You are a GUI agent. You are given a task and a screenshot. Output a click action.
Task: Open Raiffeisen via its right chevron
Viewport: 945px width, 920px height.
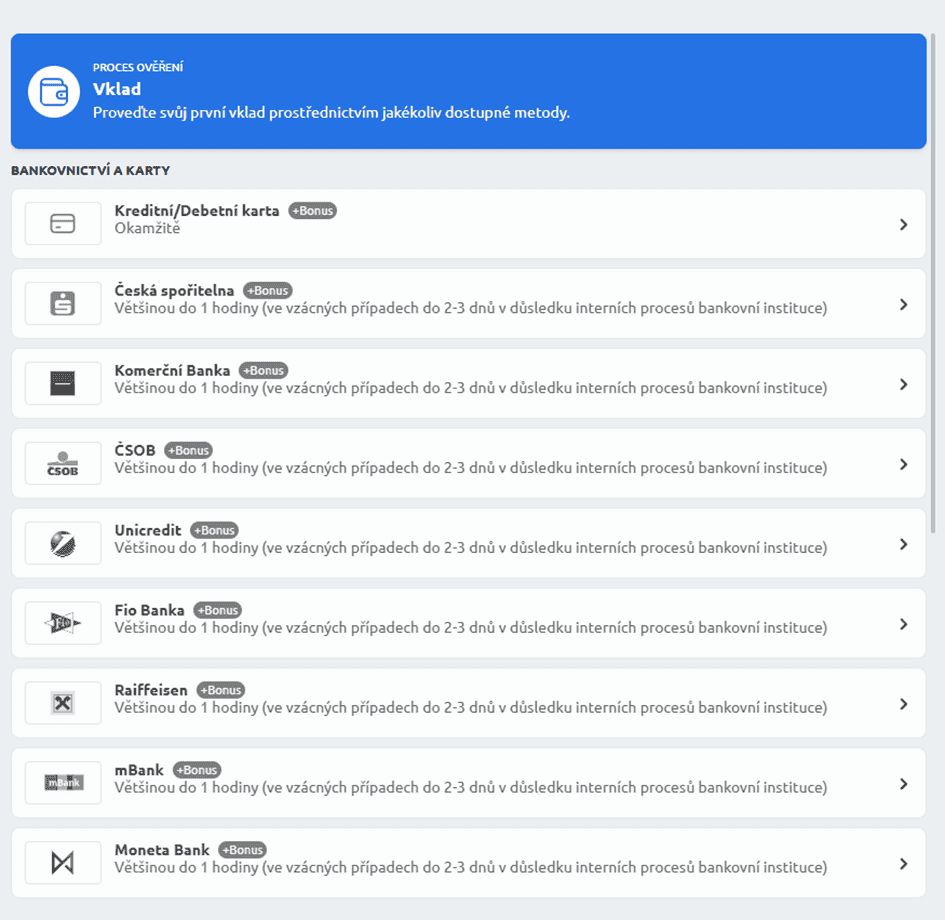(x=903, y=704)
